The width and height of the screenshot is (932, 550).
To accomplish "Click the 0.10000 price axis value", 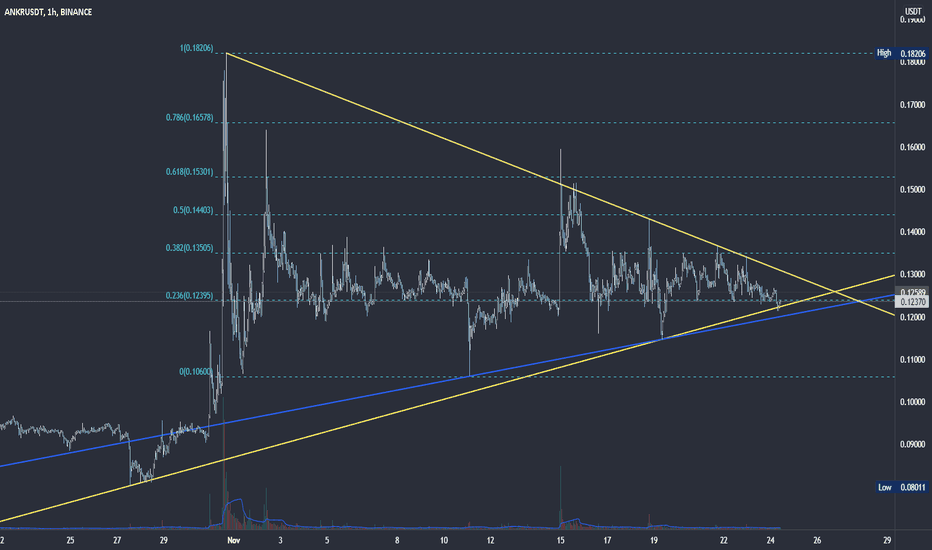I will [912, 402].
